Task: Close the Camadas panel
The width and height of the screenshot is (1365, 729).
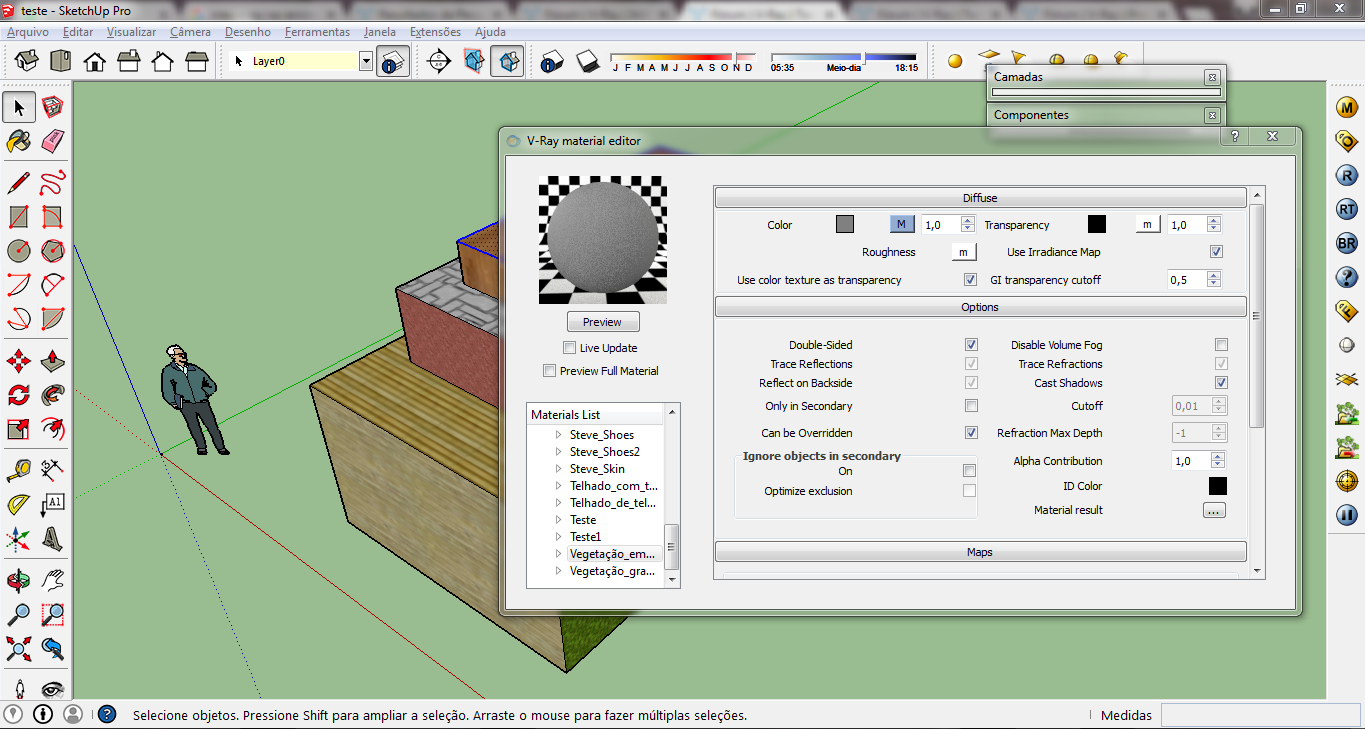Action: pos(1212,77)
